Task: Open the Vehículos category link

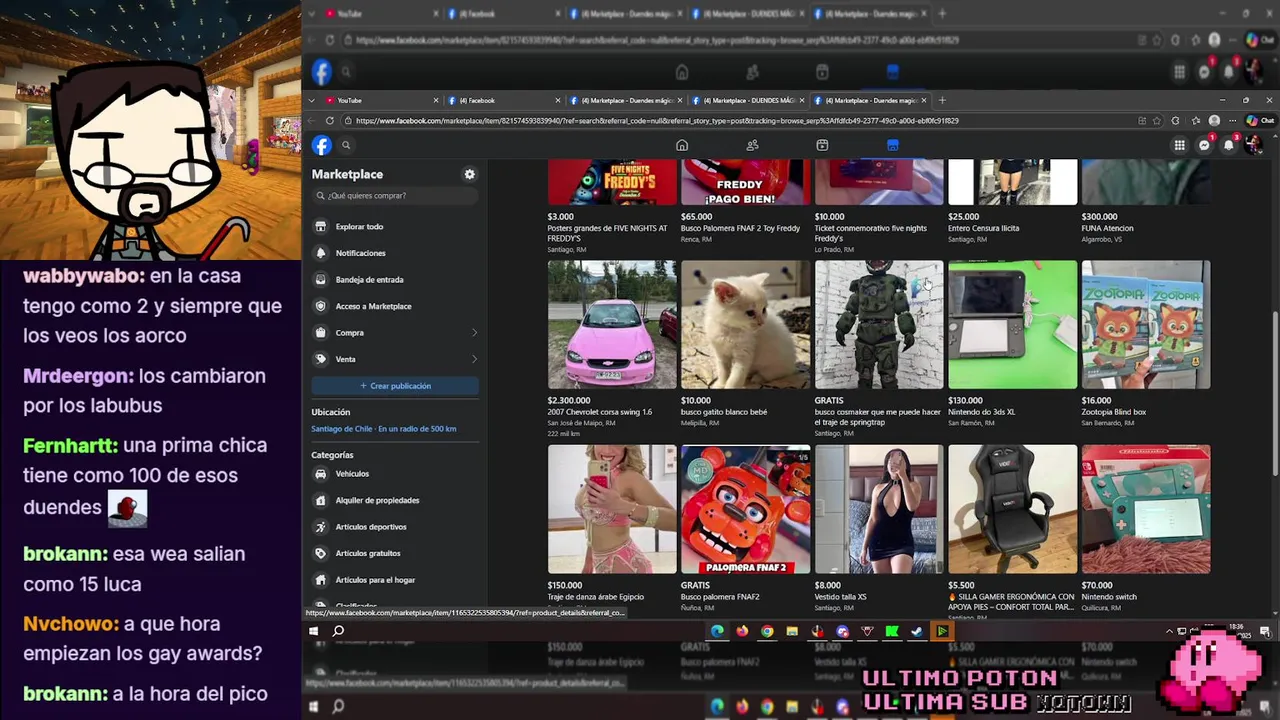Action: coord(352,474)
